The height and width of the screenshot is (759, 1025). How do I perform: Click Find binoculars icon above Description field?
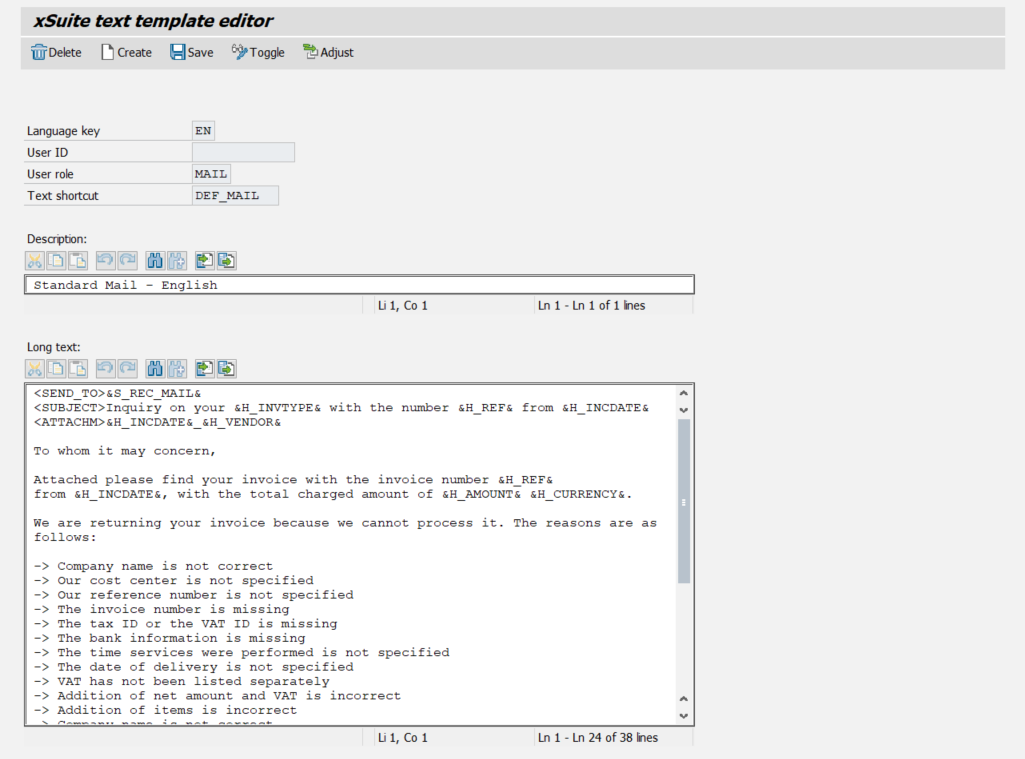[x=155, y=261]
